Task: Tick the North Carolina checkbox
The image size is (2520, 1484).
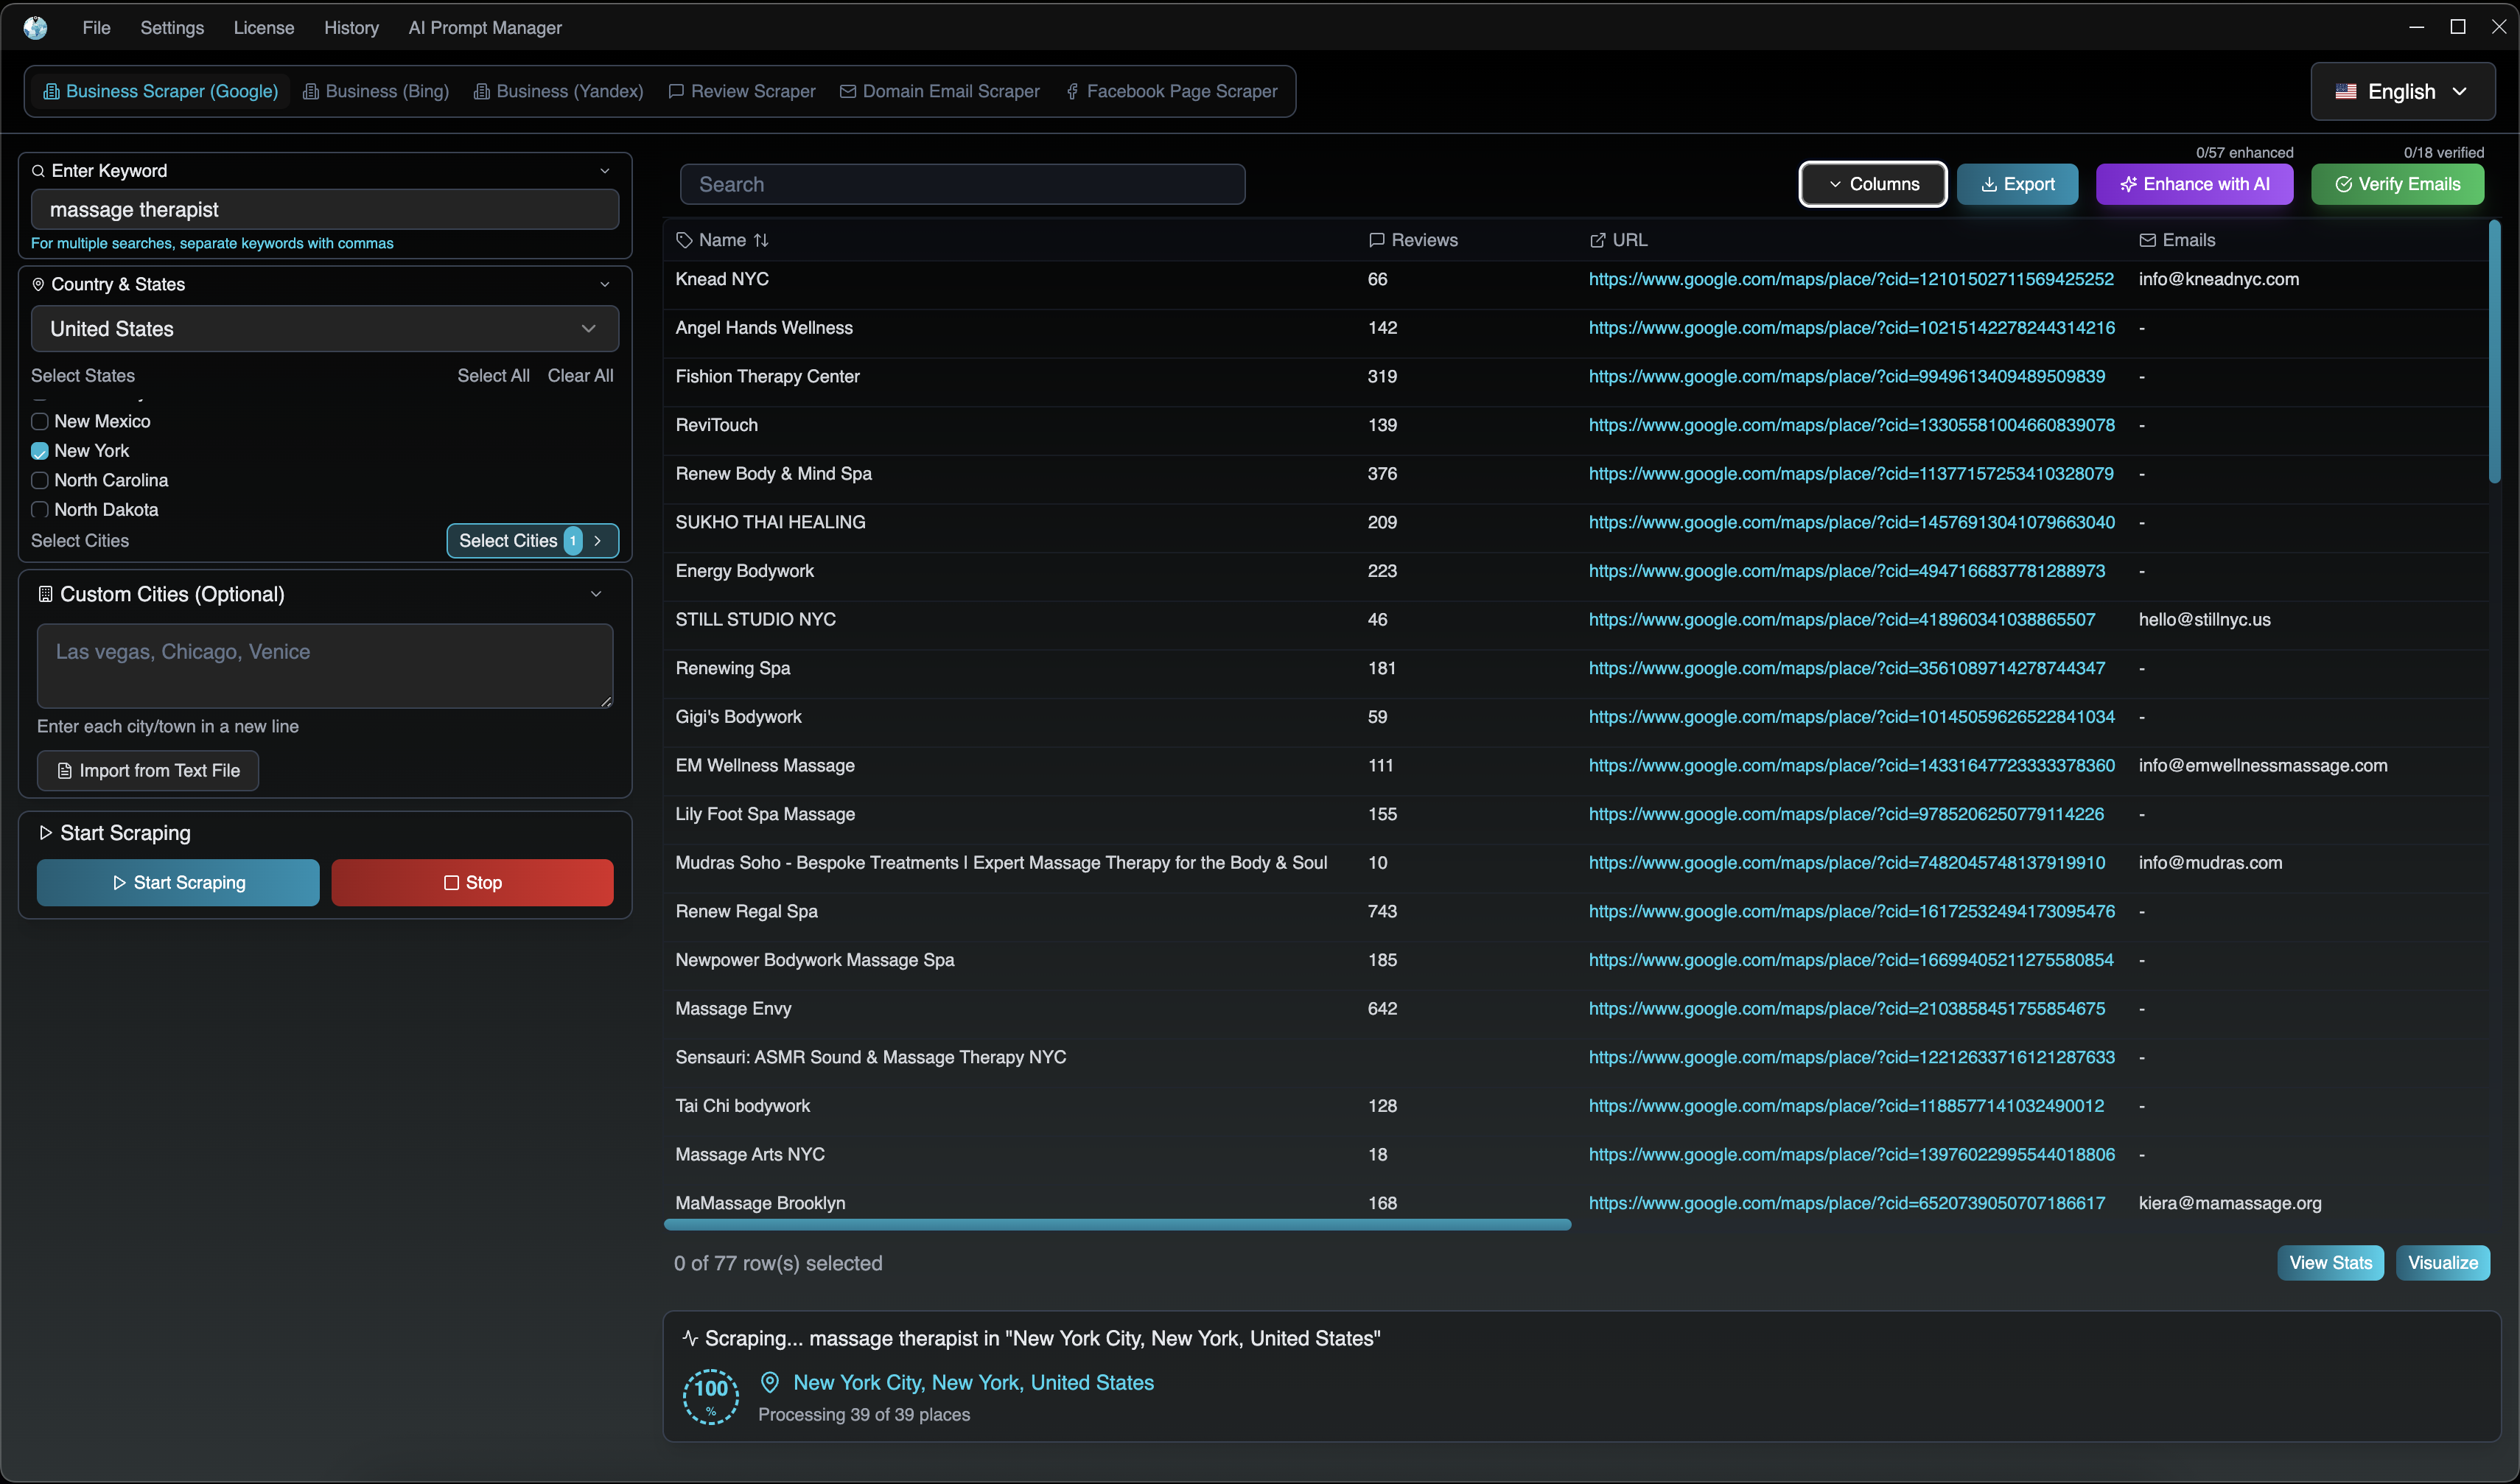Action: [x=40, y=480]
